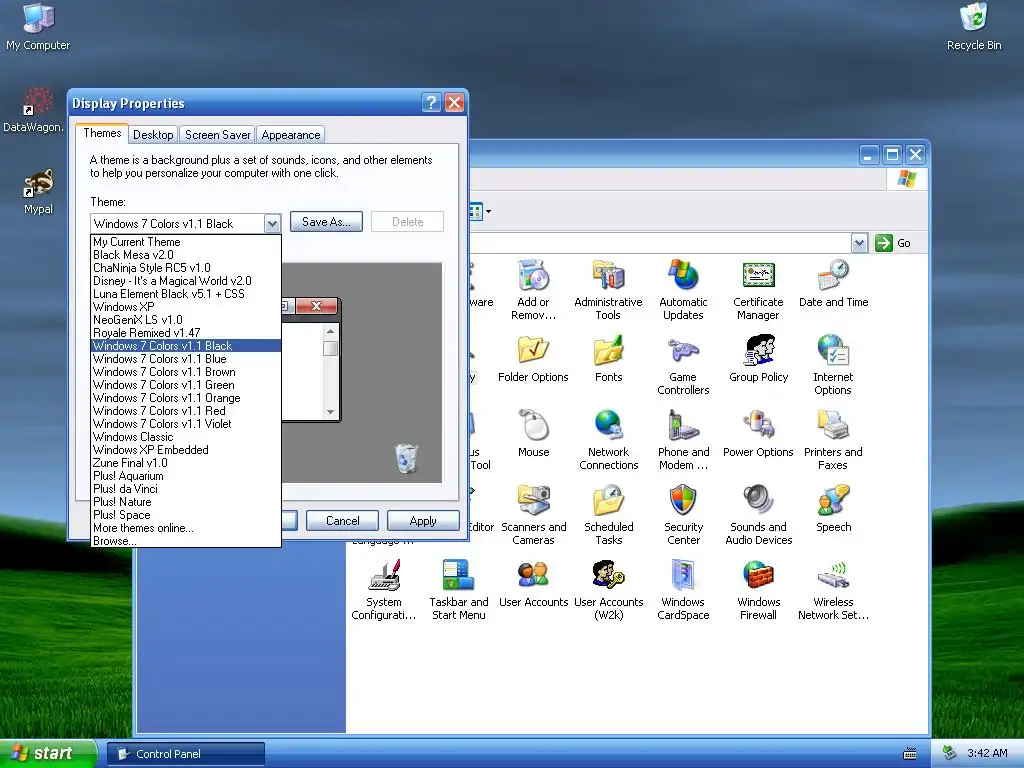Open Fonts icon
This screenshot has width=1024, height=768.
(x=609, y=350)
